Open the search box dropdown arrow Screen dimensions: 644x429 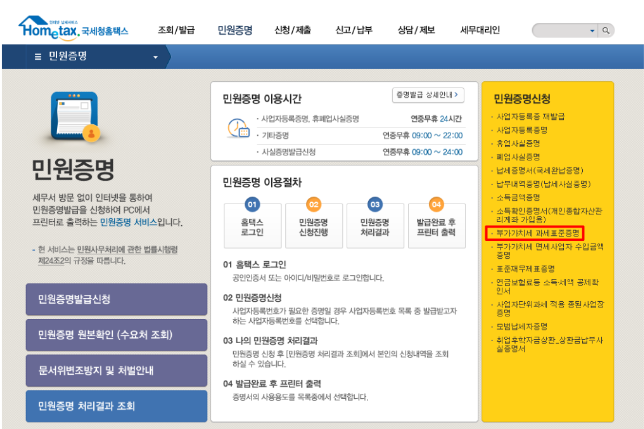592,30
